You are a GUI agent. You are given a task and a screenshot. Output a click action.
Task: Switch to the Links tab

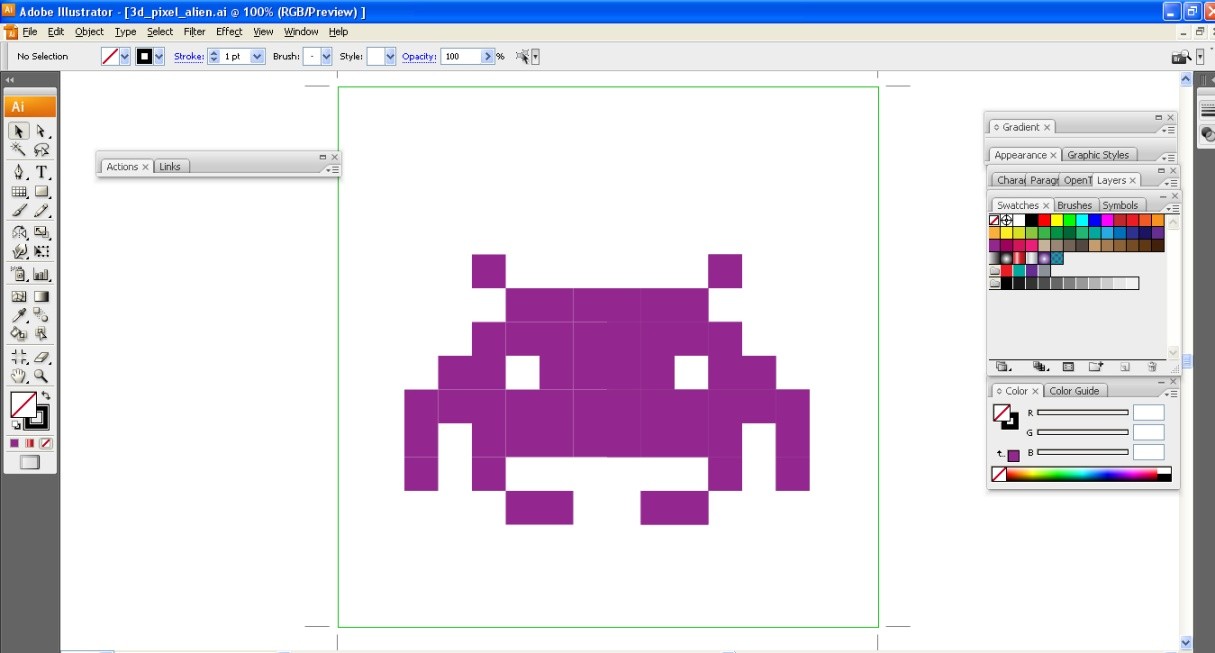tap(170, 167)
